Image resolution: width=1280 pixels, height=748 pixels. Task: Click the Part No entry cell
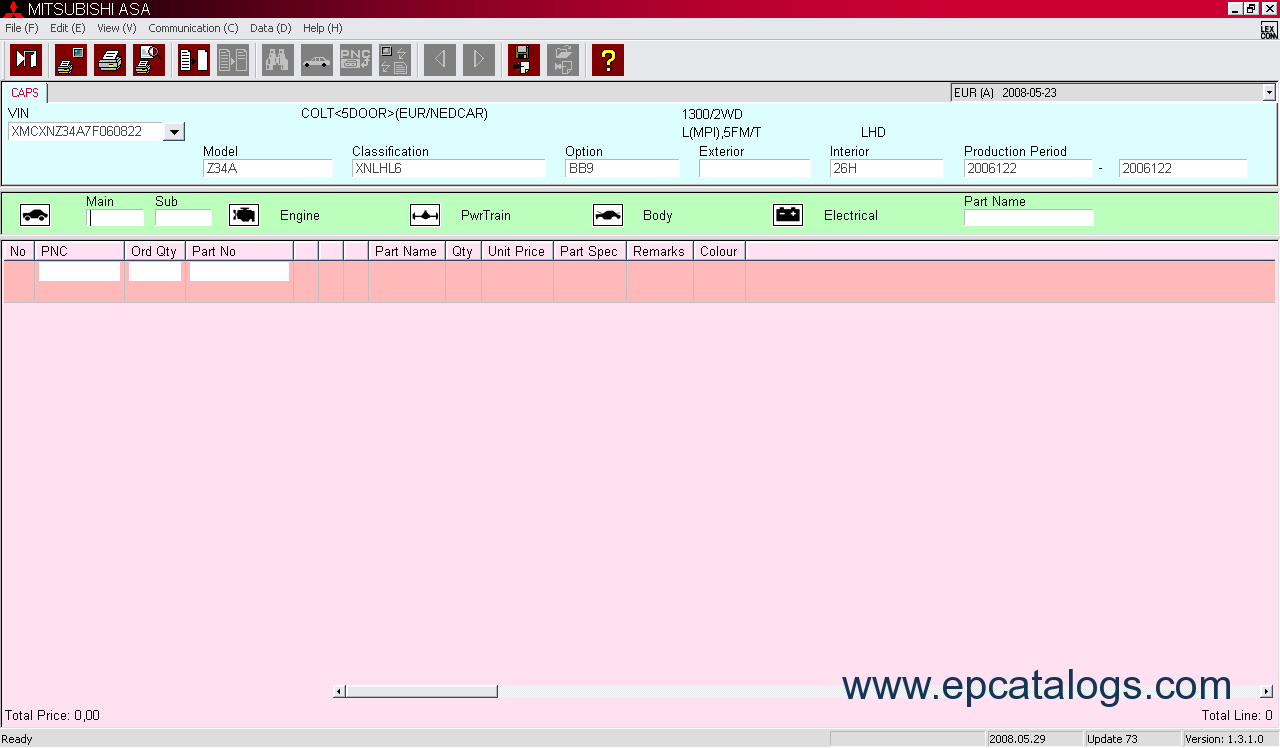(x=239, y=272)
